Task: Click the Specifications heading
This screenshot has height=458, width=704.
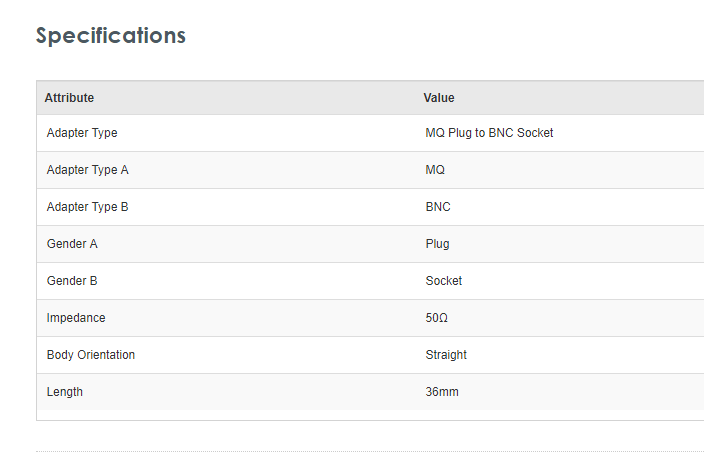Action: (x=111, y=35)
